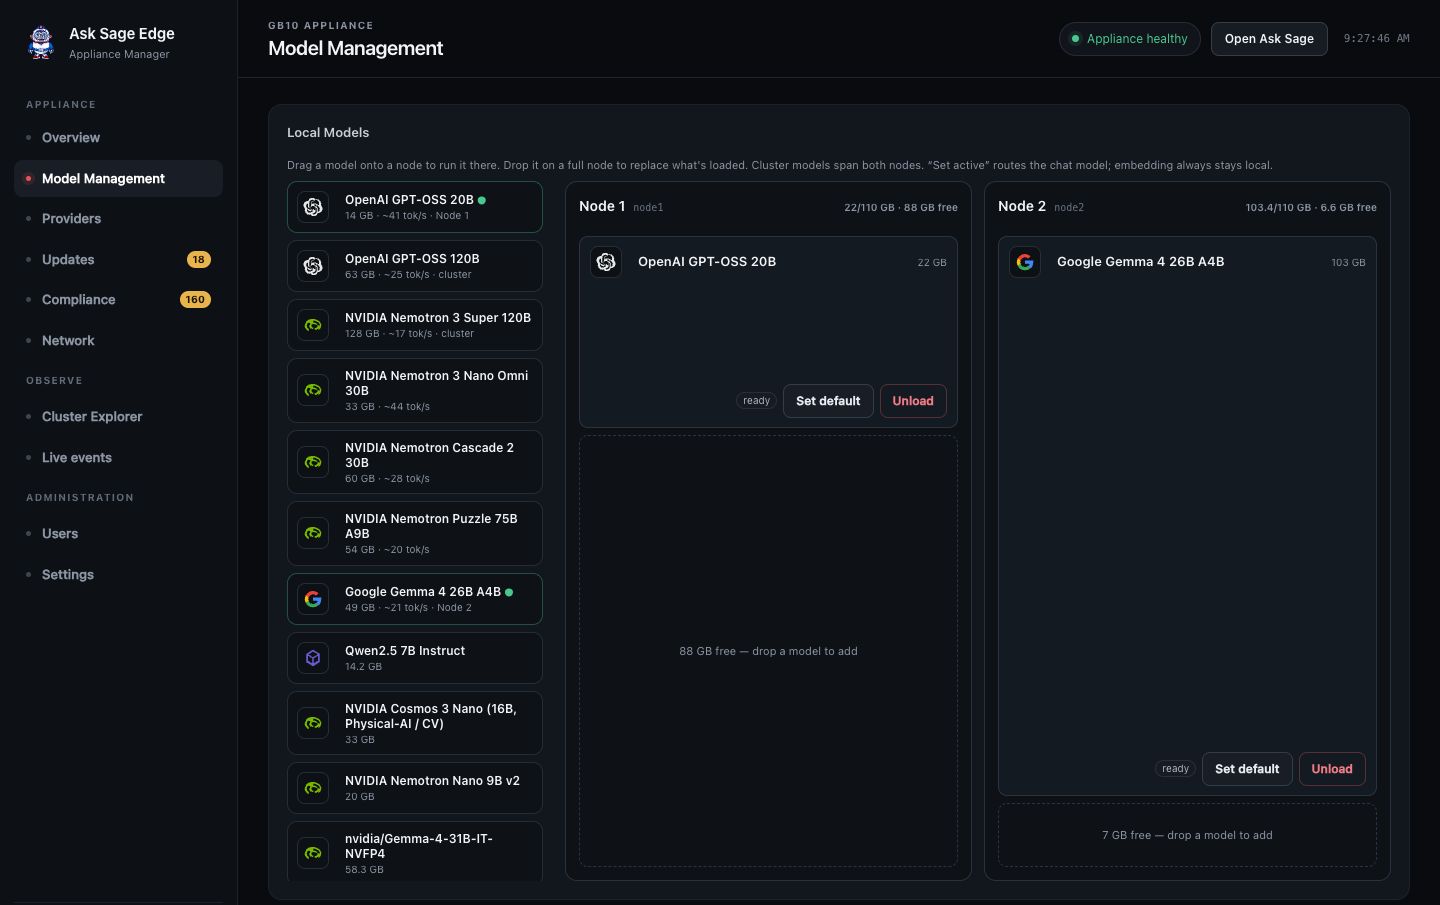Select the NVIDIA Cosmos 3 Nano model name
Viewport: 1440px width, 905px height.
click(431, 716)
